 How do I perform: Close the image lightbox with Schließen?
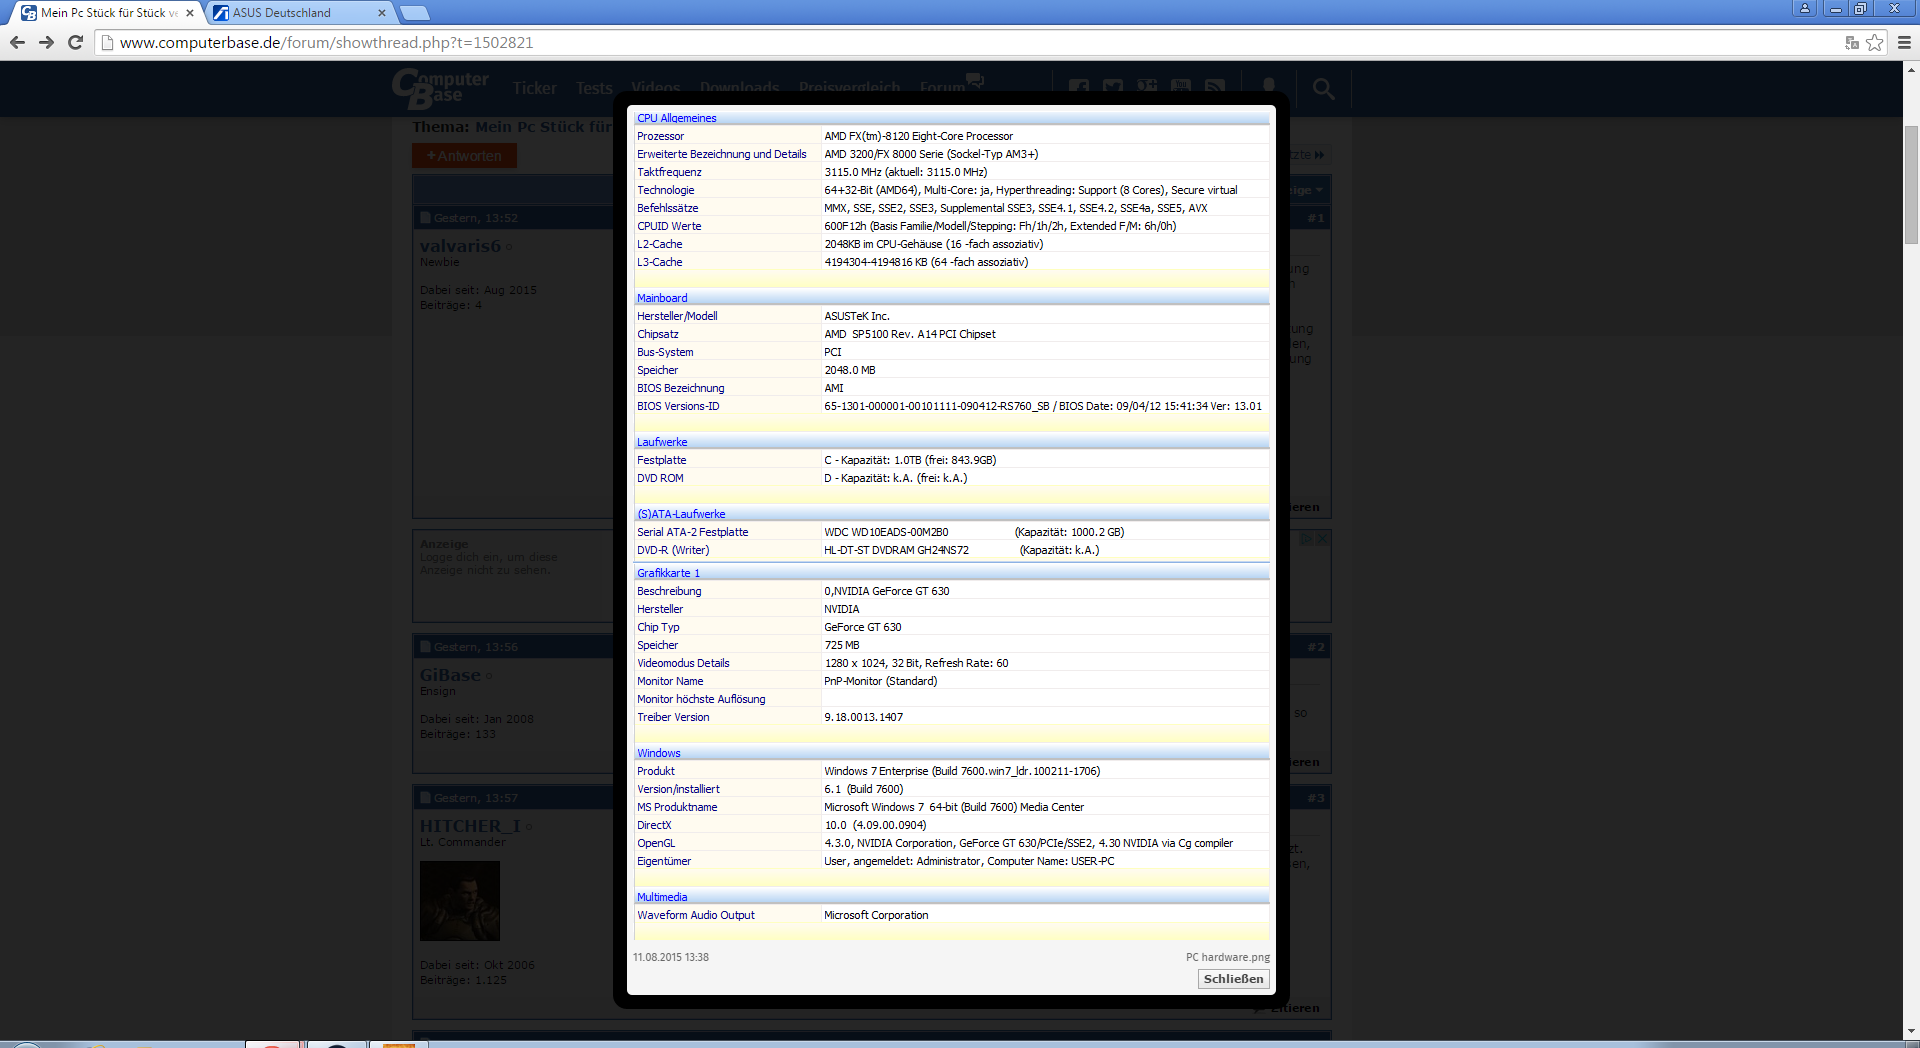pos(1233,979)
